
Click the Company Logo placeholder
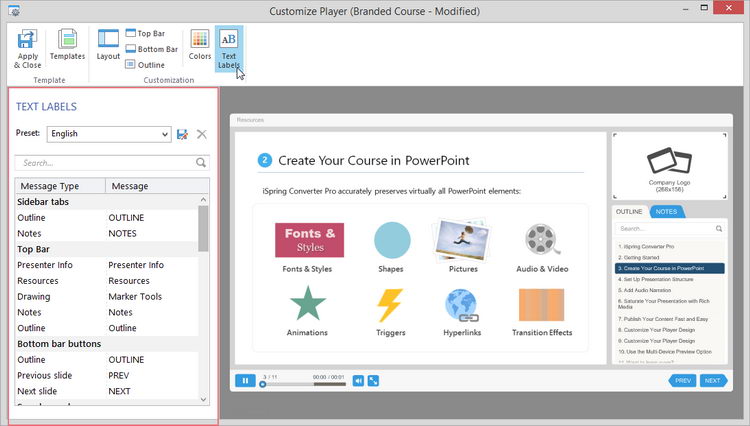tap(670, 166)
